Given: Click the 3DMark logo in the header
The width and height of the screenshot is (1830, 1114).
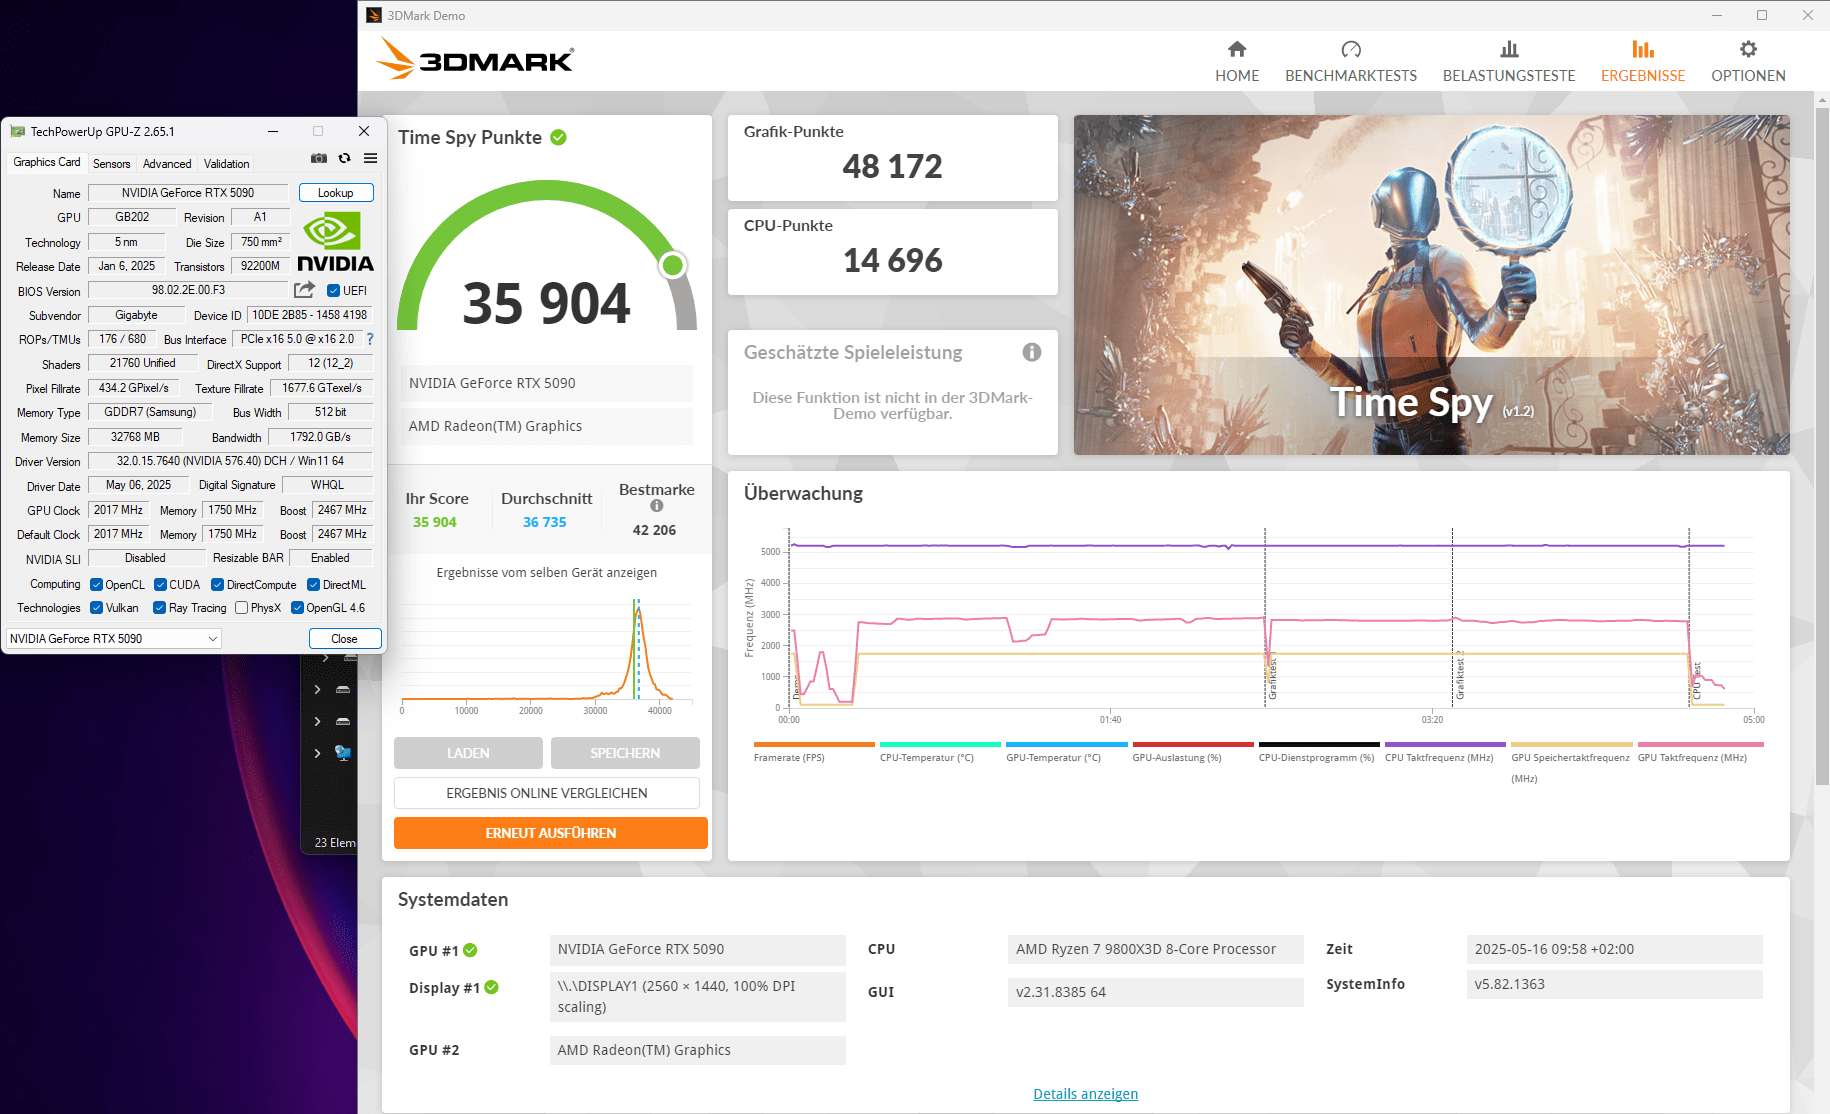Looking at the screenshot, I should (476, 59).
